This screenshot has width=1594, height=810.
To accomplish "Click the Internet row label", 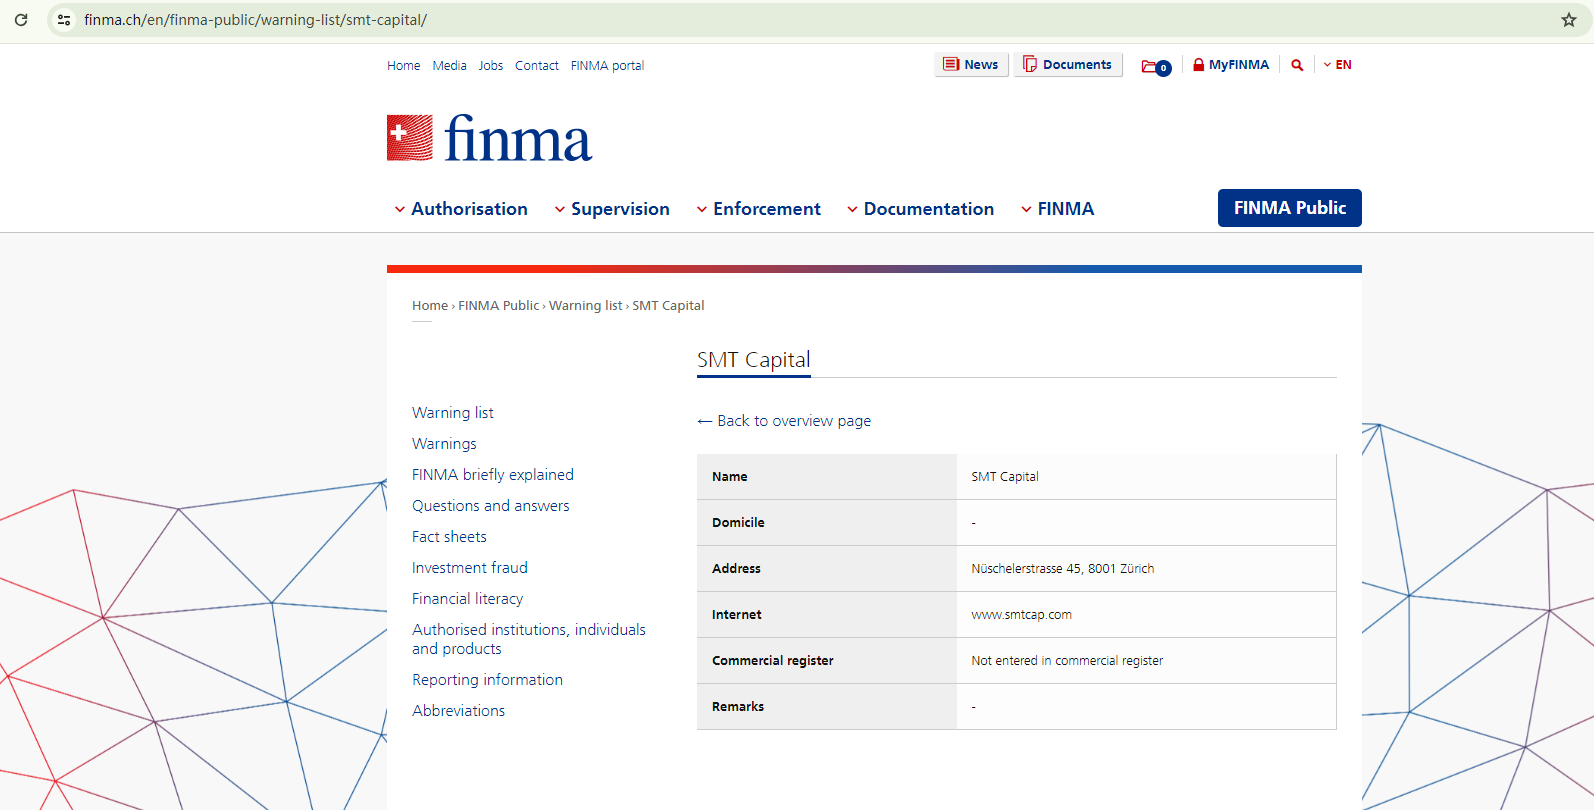I will 737,615.
